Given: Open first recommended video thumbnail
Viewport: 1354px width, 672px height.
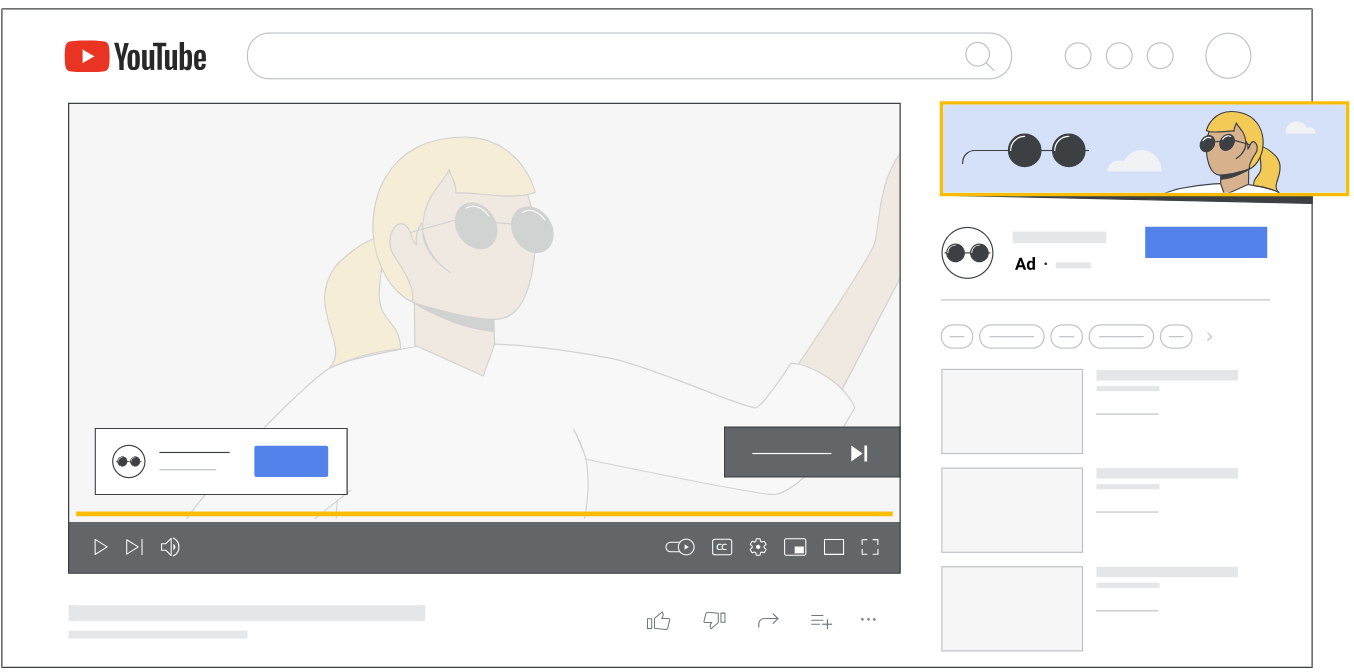Looking at the screenshot, I should click(1012, 411).
